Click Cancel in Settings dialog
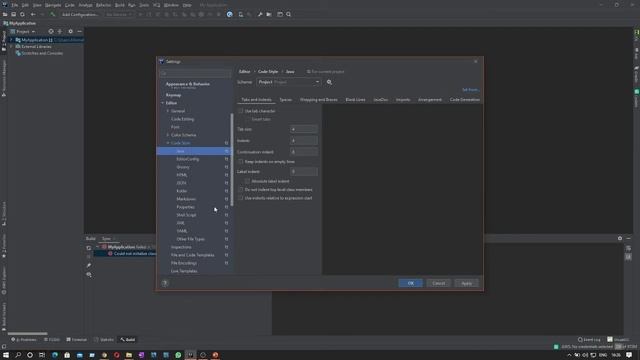The height and width of the screenshot is (360, 640). (x=439, y=283)
